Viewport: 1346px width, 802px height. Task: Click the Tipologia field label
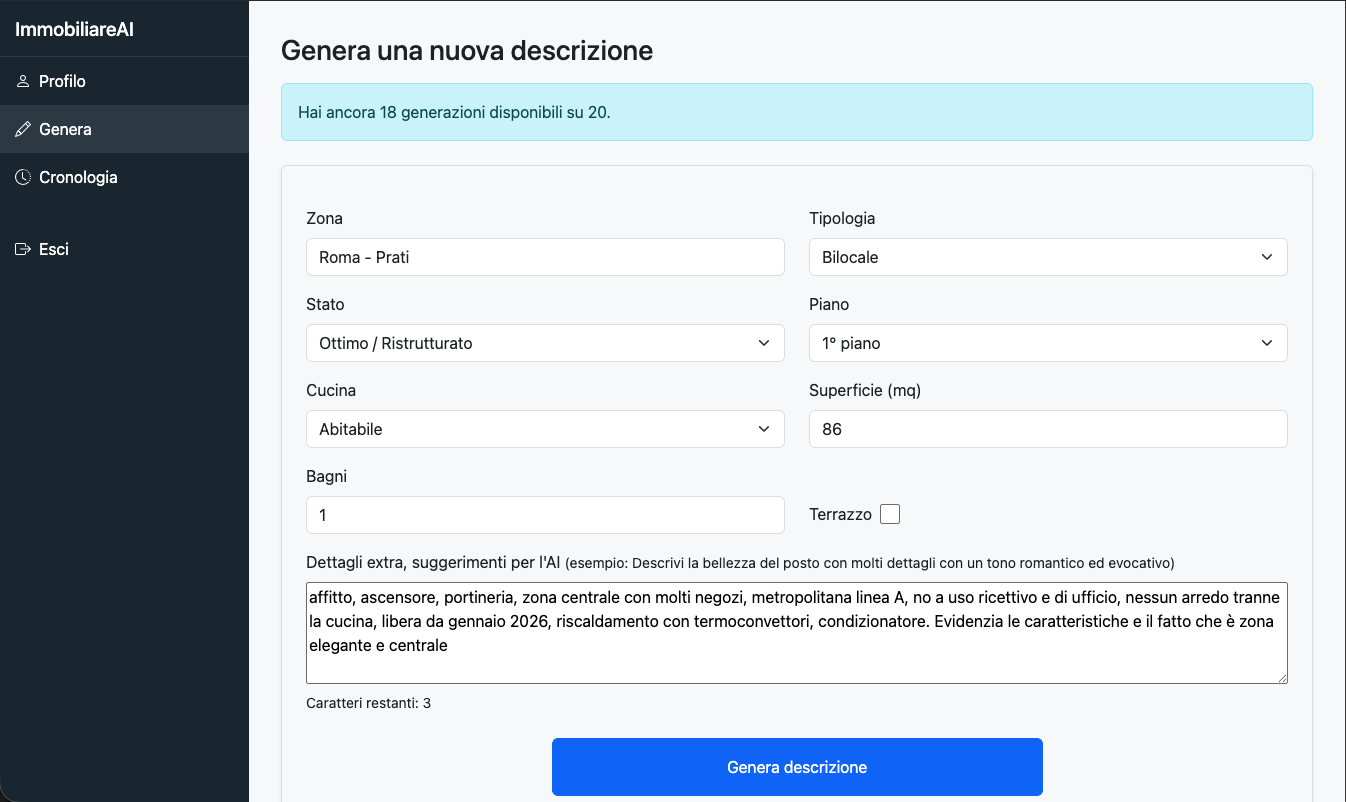pos(842,218)
